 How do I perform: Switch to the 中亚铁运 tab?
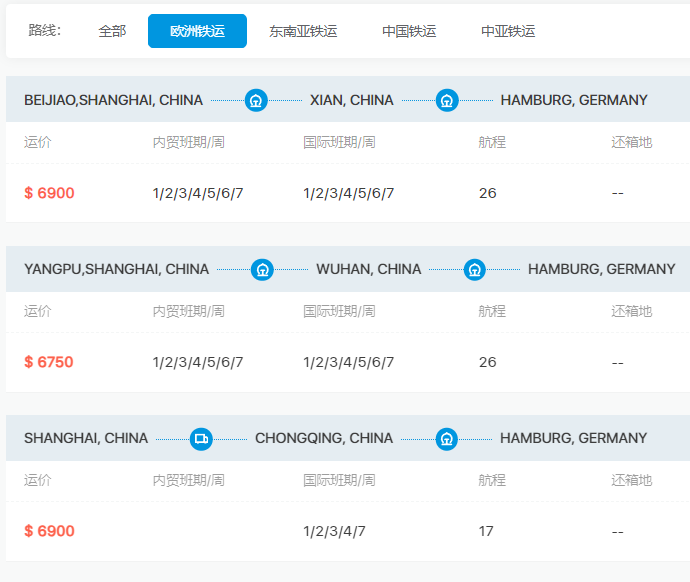tap(508, 31)
